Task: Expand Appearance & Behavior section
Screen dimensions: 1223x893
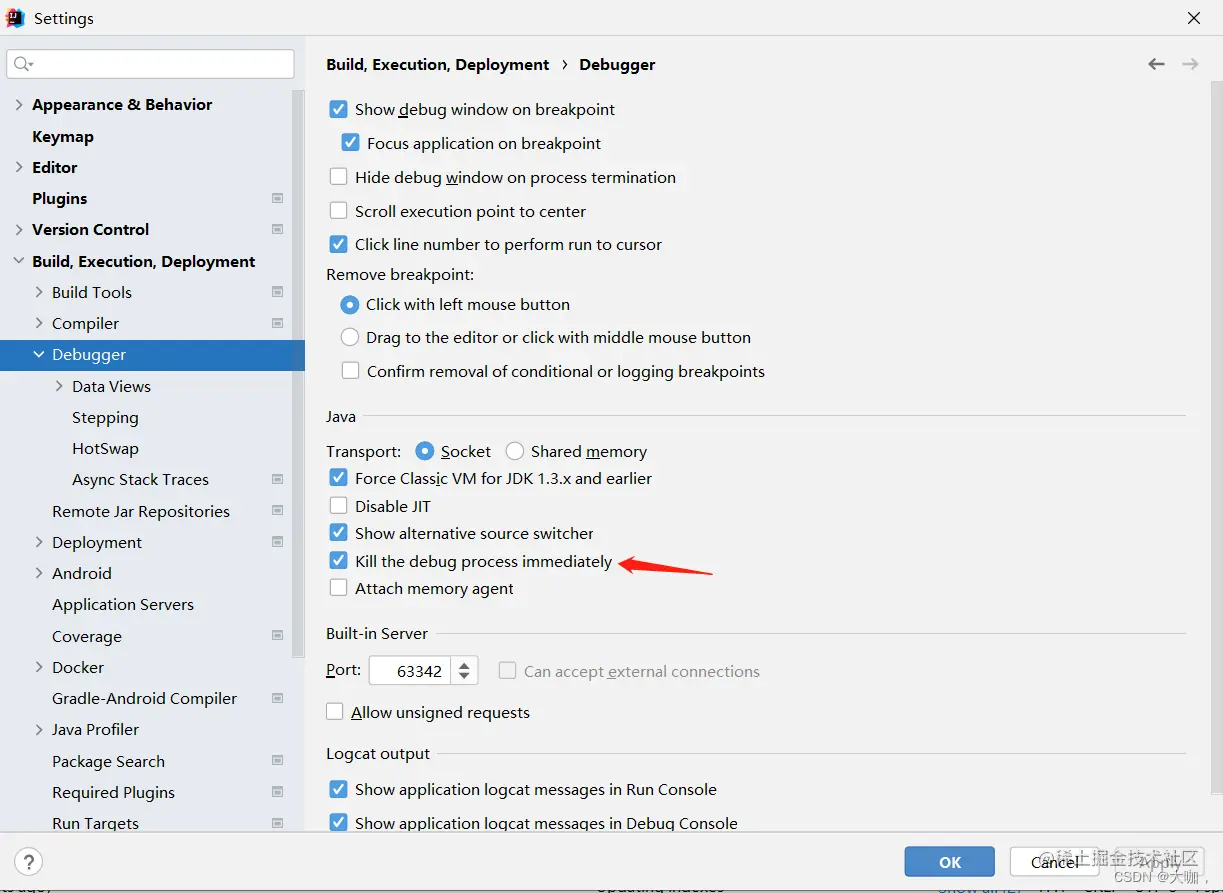Action: [19, 104]
